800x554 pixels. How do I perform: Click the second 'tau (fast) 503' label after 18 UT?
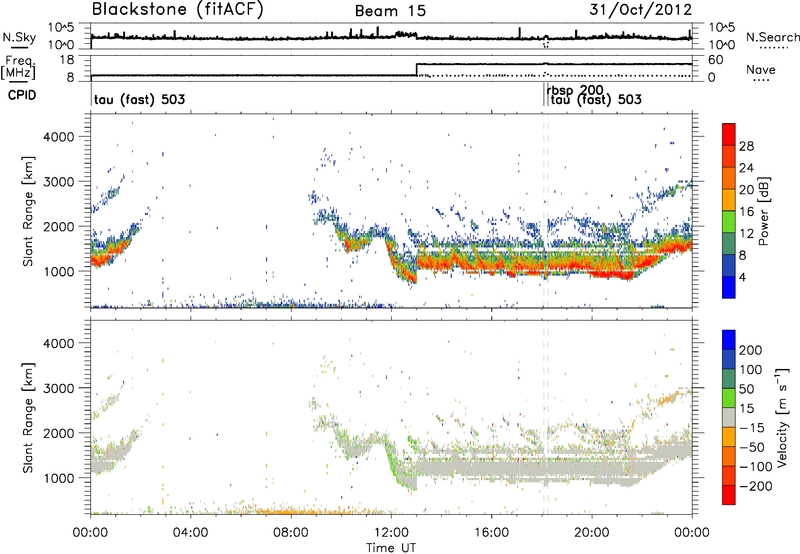(596, 99)
